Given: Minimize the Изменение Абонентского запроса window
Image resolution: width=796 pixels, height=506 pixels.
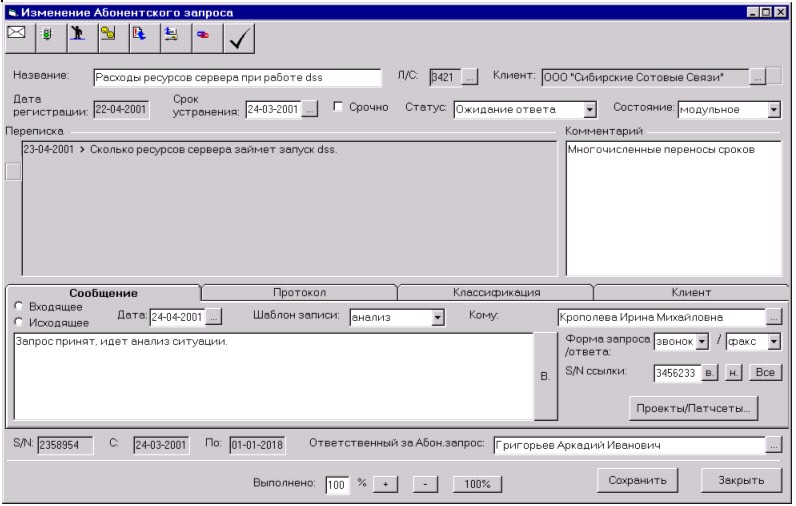Looking at the screenshot, I should (x=753, y=12).
